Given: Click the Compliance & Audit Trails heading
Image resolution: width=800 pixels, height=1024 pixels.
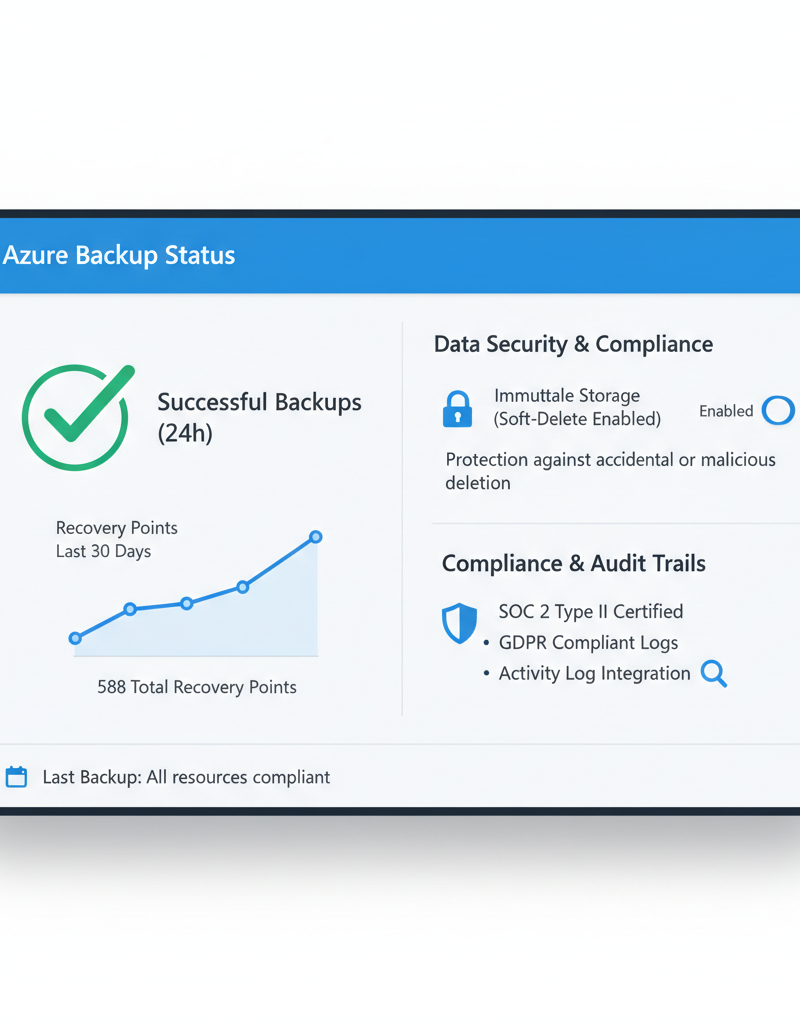Looking at the screenshot, I should point(573,564).
